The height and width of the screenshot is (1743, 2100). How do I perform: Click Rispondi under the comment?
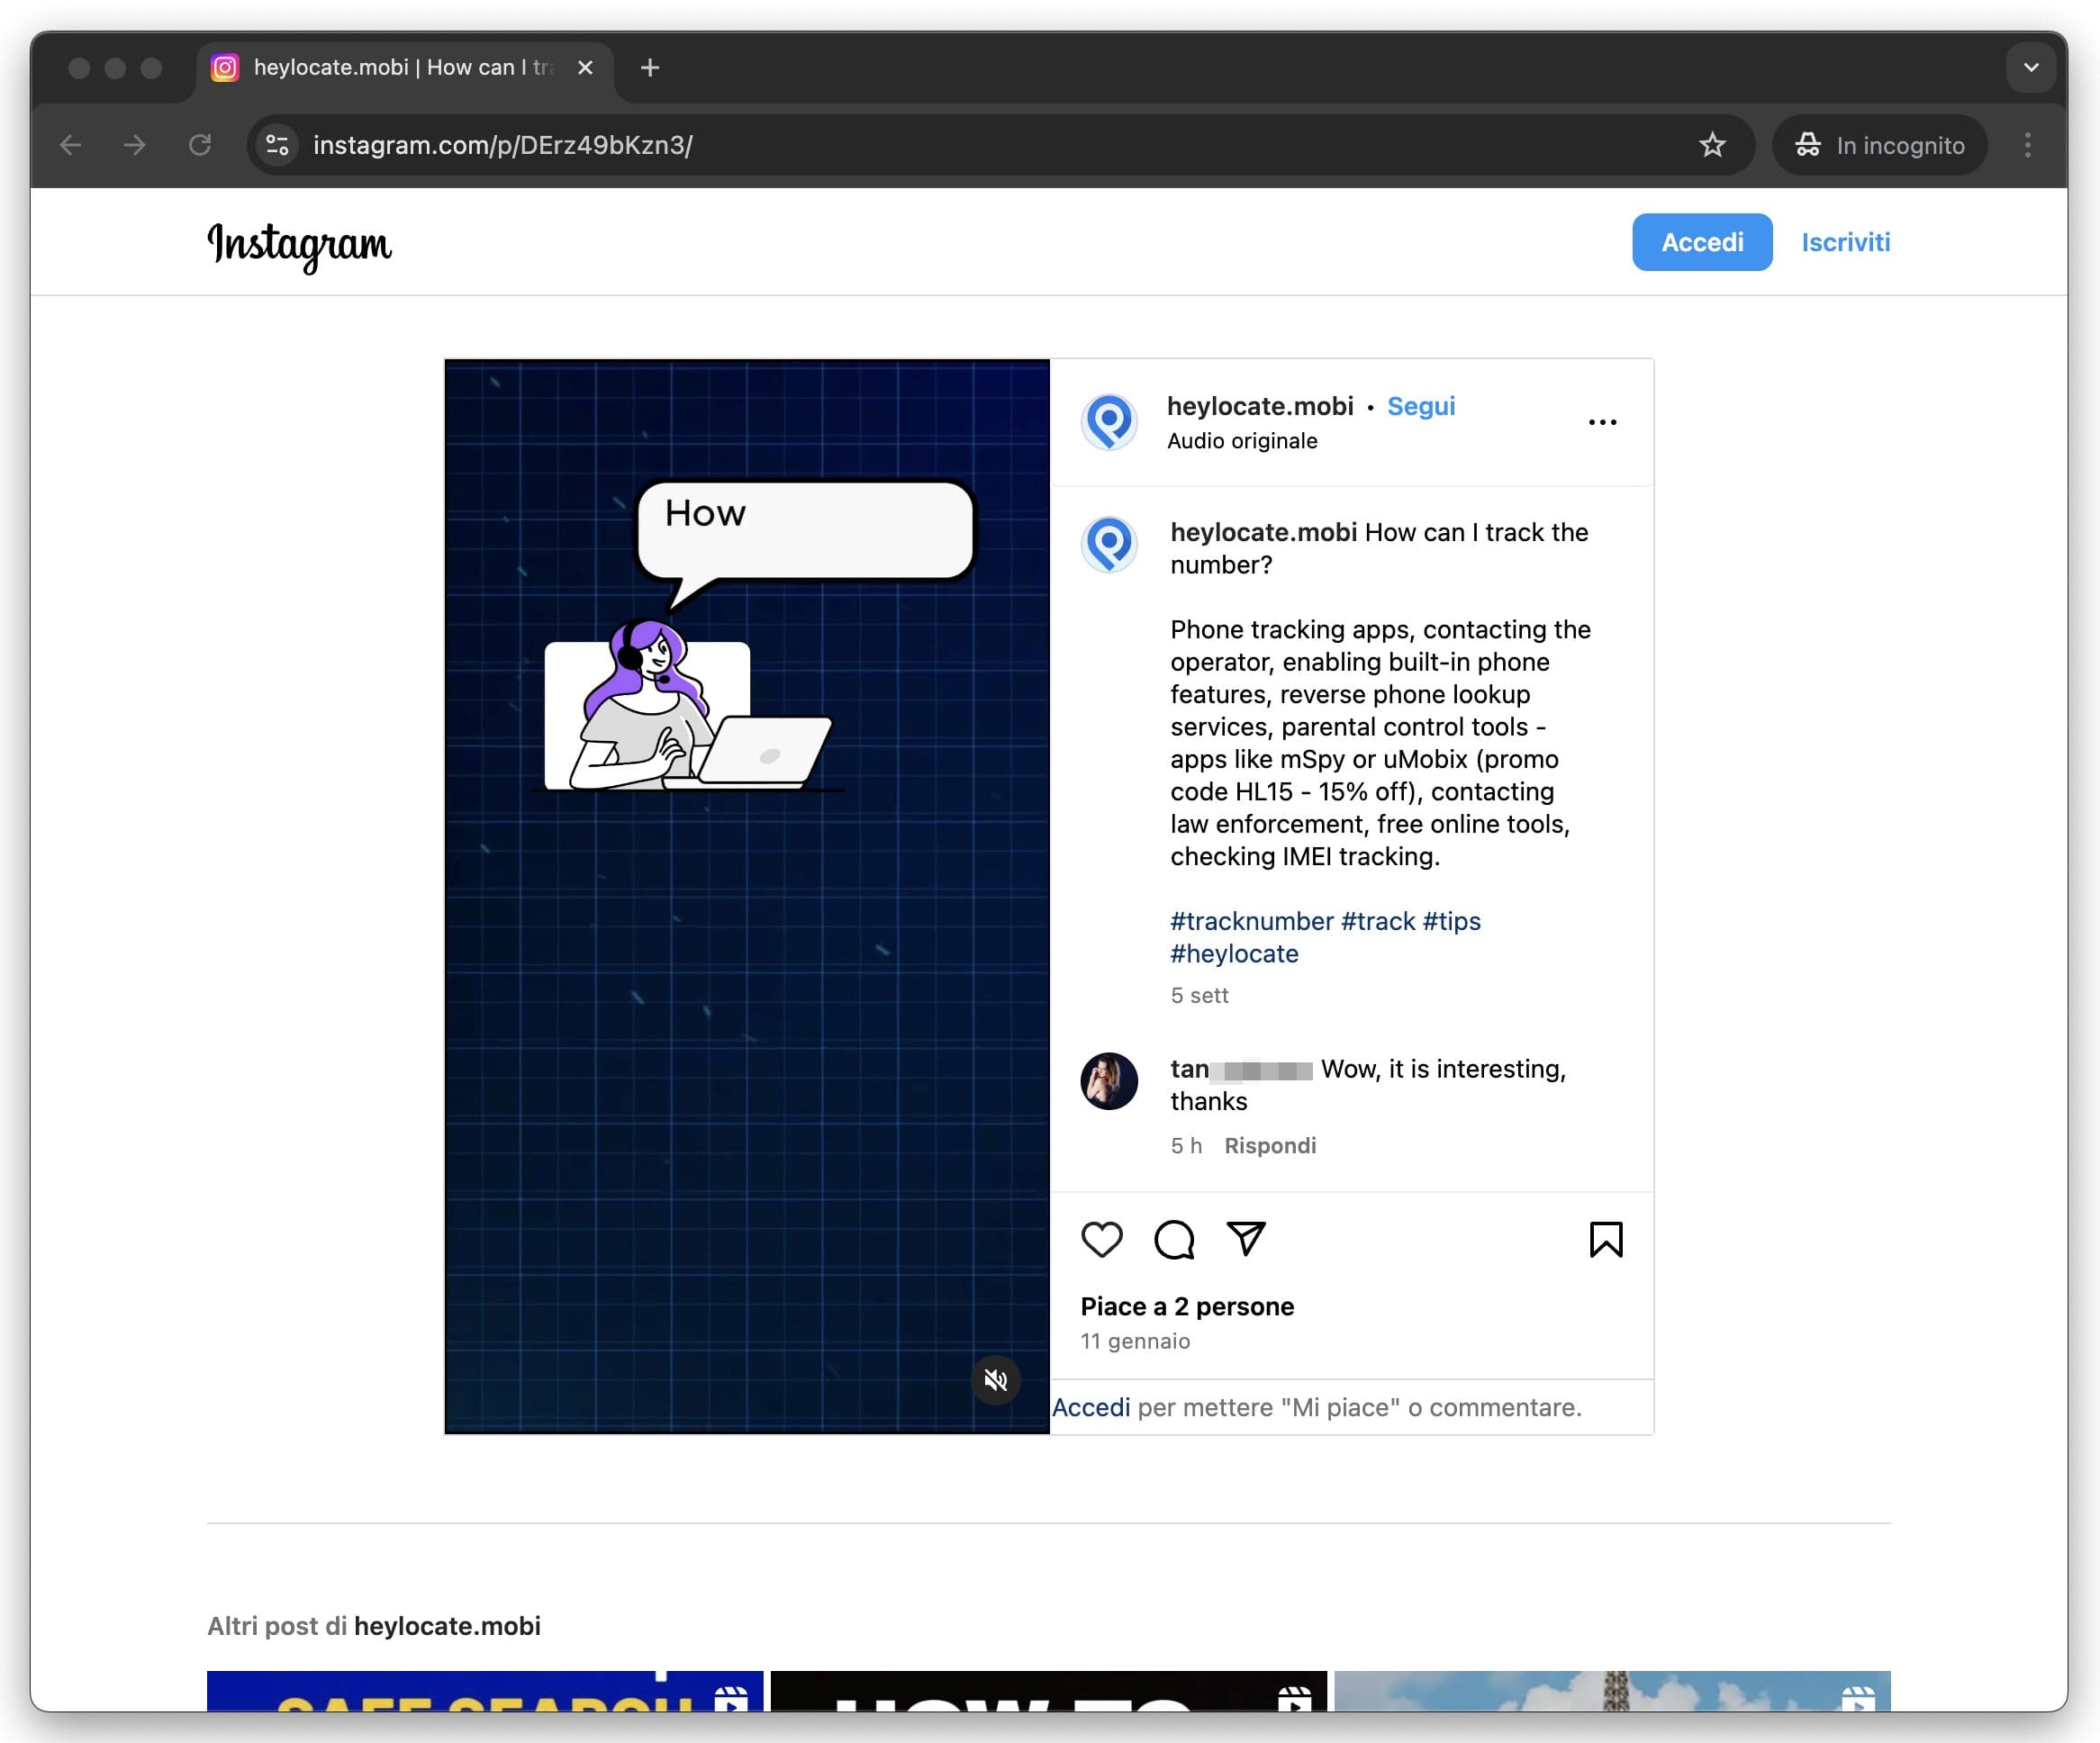click(x=1270, y=1146)
